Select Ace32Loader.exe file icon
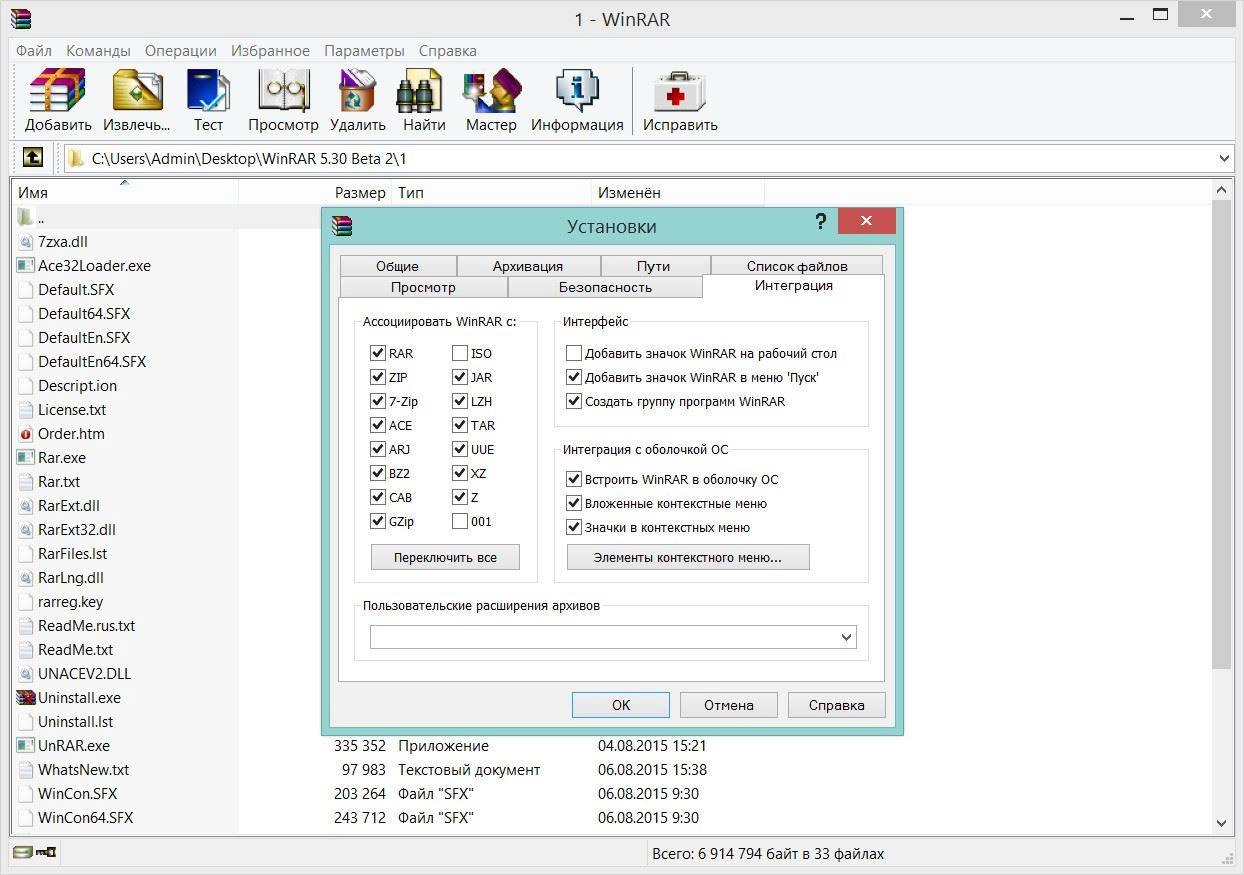 [26, 266]
